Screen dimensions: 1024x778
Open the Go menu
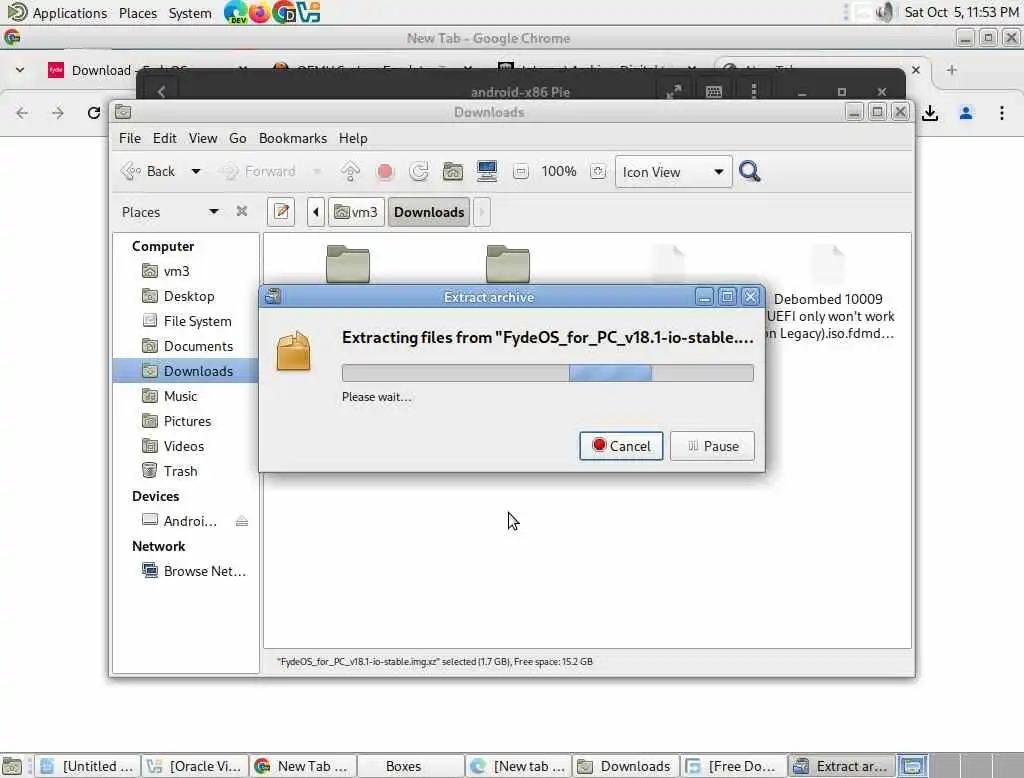pyautogui.click(x=238, y=138)
